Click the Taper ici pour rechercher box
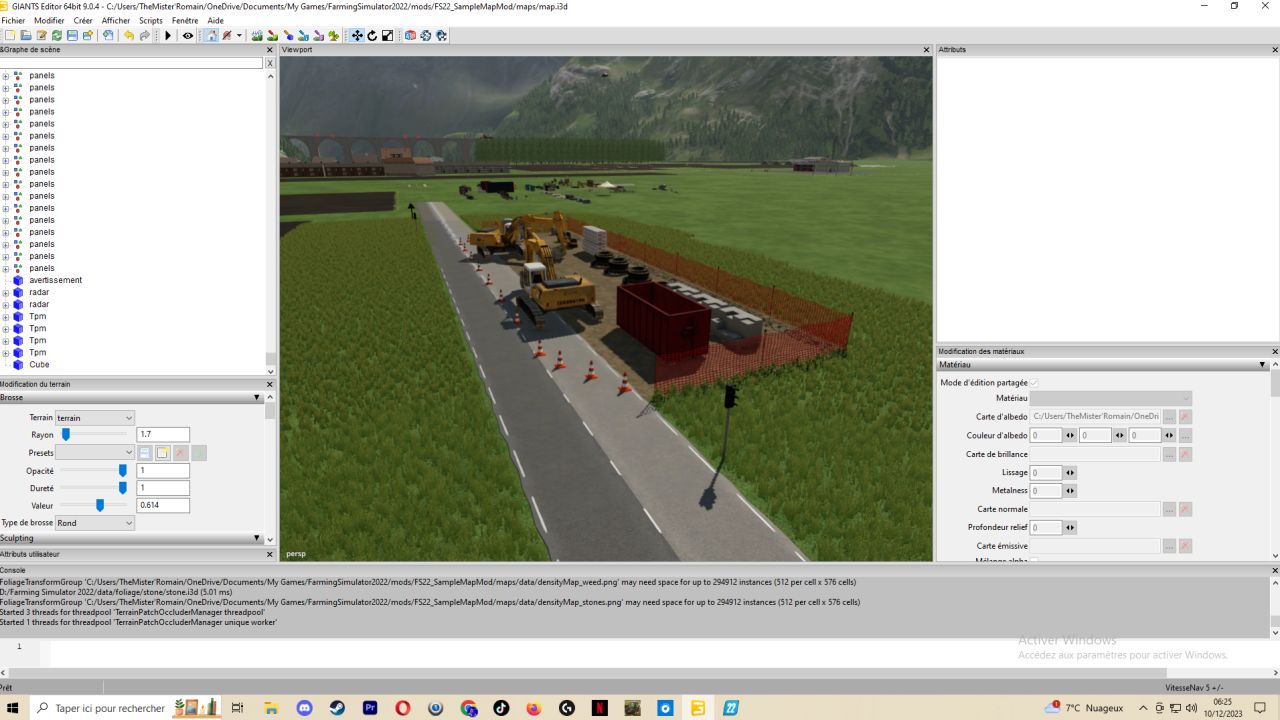 (x=110, y=708)
